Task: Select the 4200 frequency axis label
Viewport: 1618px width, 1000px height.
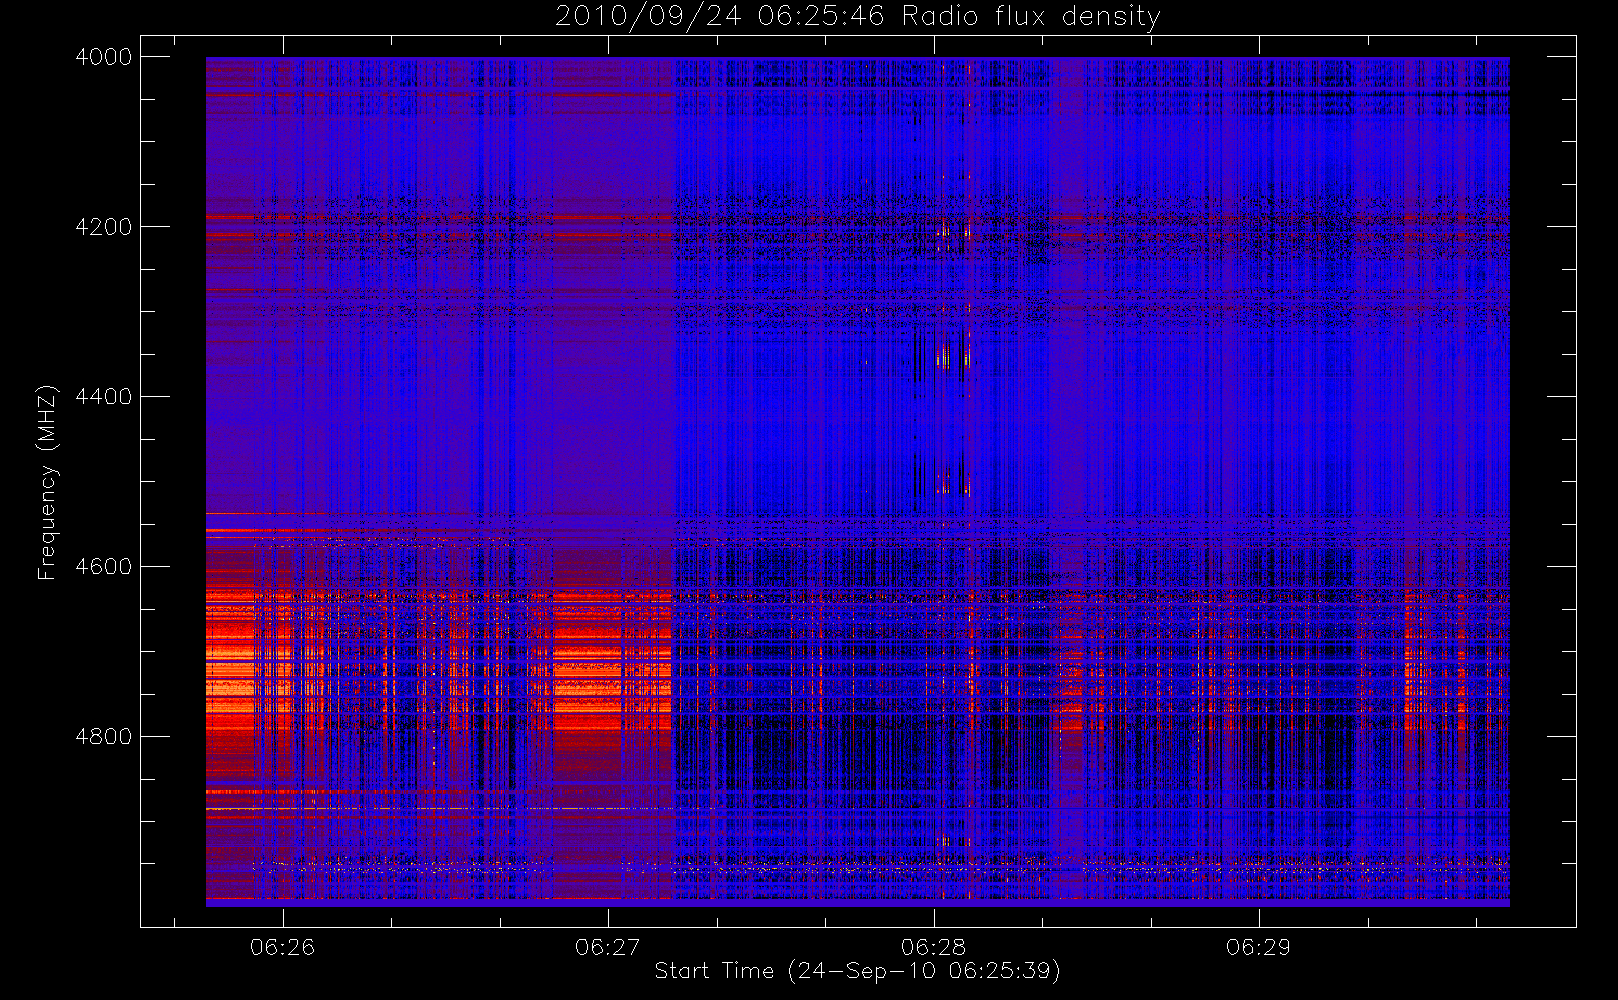Action: click(x=104, y=227)
